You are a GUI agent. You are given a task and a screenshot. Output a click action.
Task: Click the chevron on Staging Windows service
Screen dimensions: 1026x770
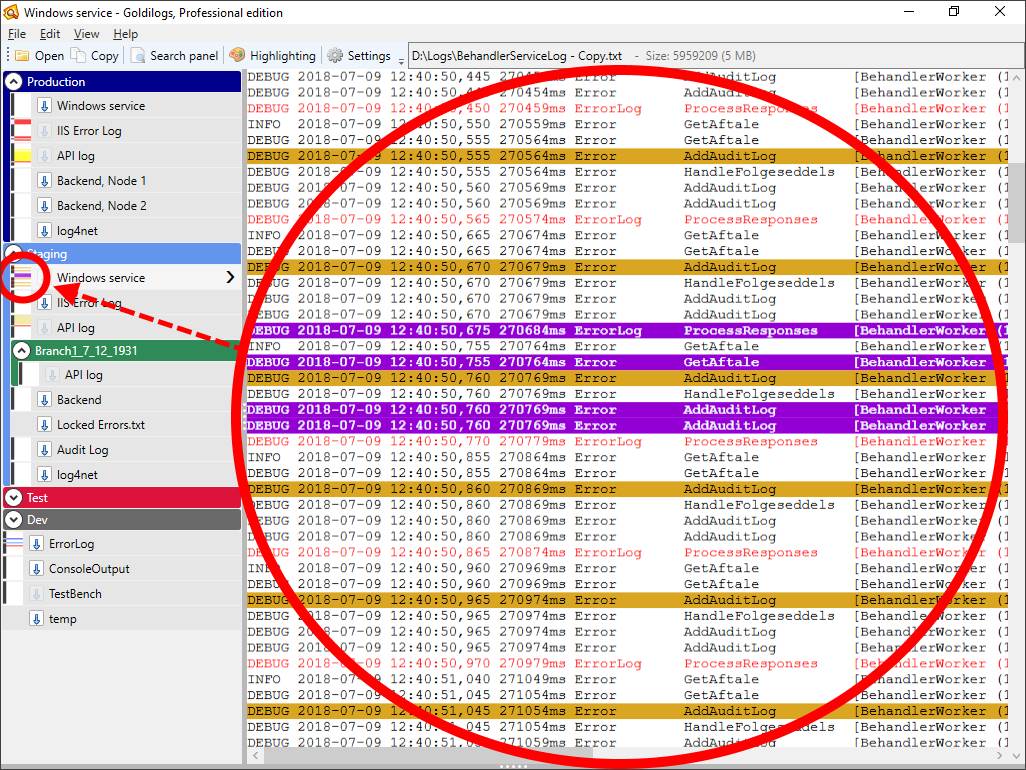(x=231, y=277)
